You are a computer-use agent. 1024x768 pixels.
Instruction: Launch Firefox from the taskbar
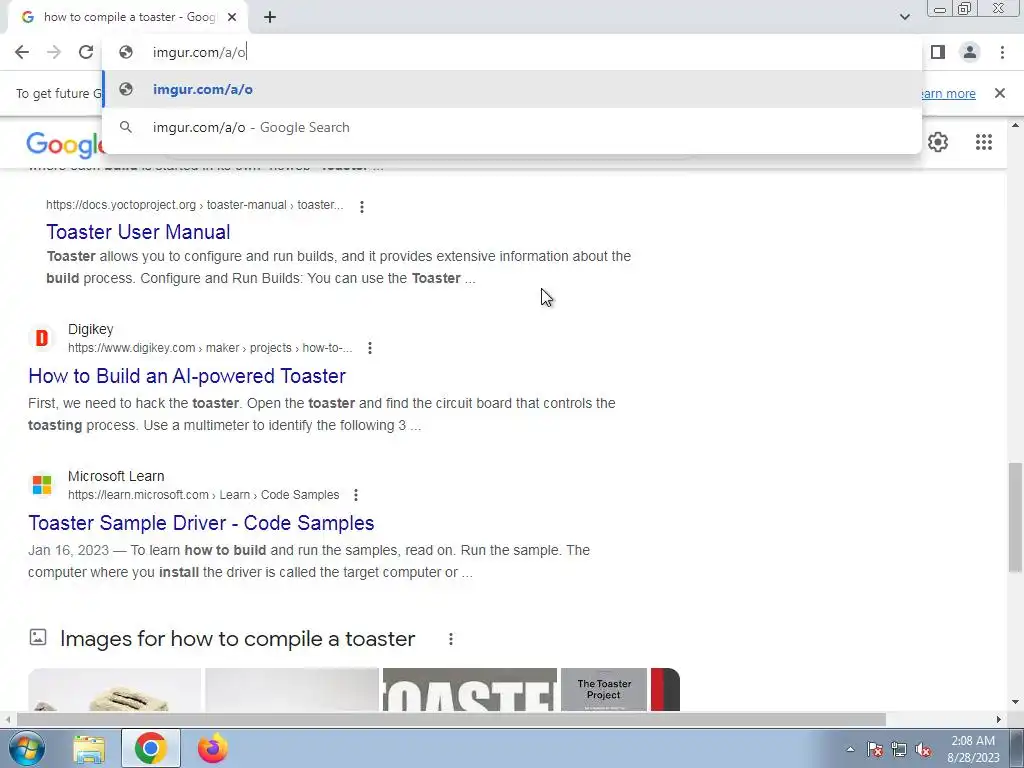coord(212,748)
